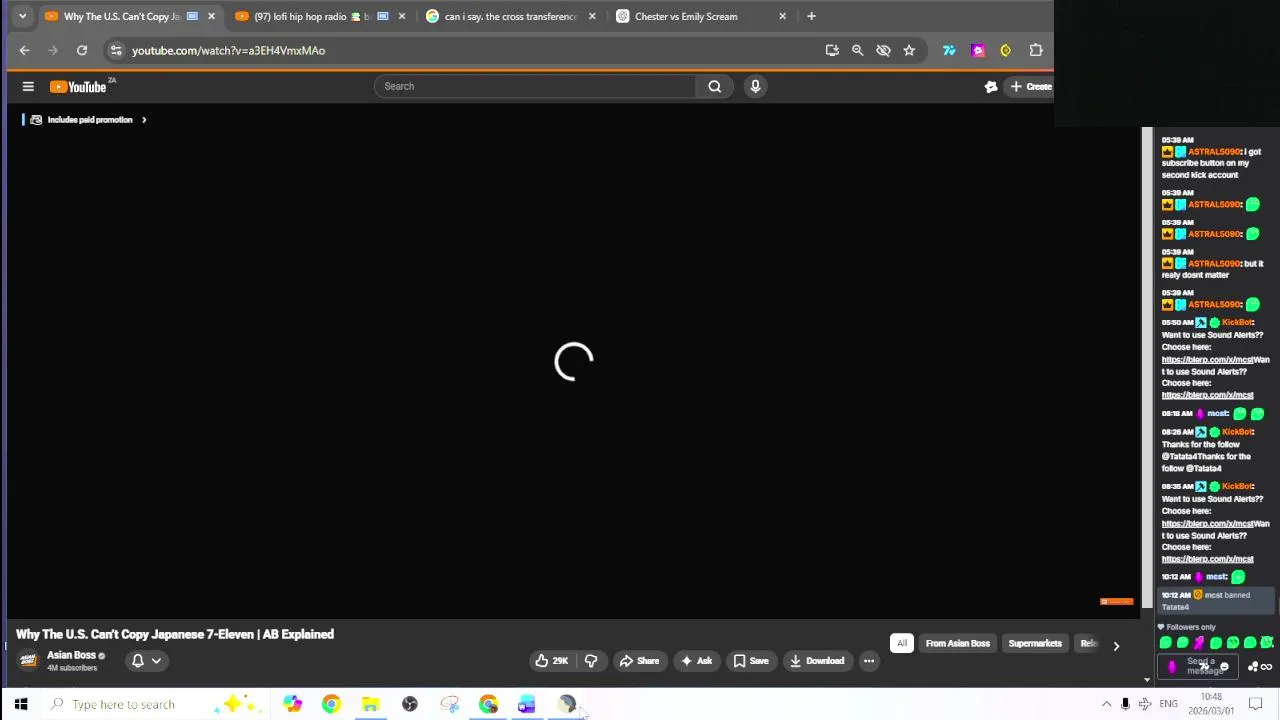Open the site information icon in address bar
The height and width of the screenshot is (720, 1280).
coord(116,50)
